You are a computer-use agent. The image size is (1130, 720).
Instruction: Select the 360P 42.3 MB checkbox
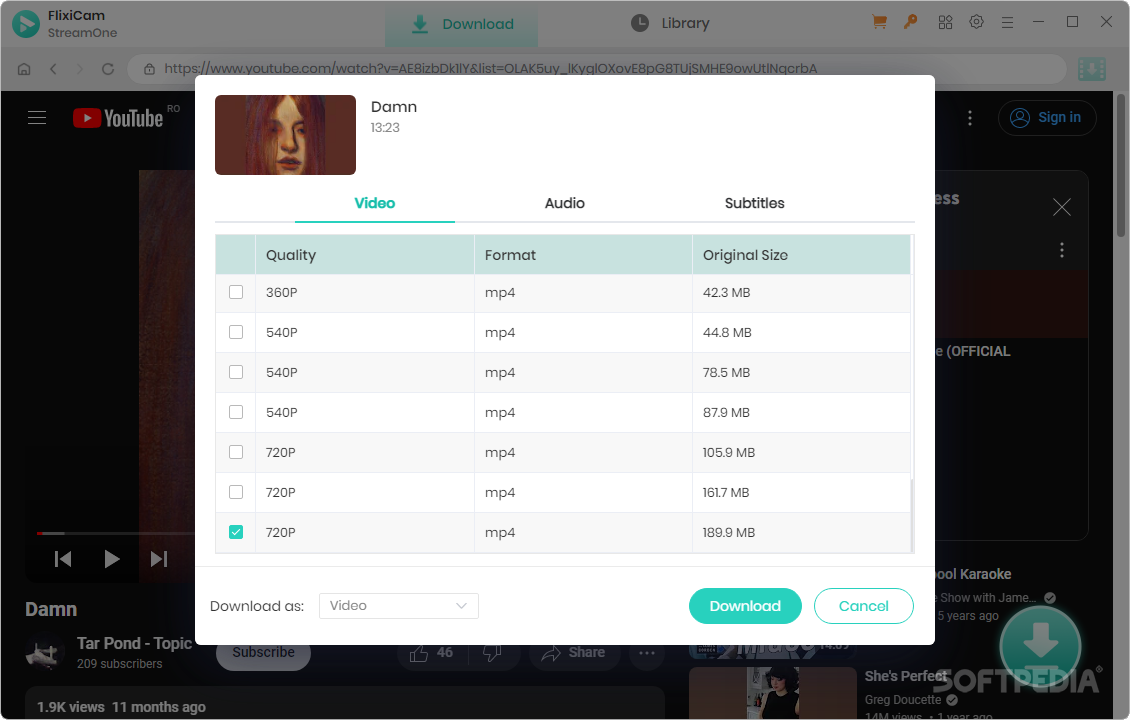pos(236,292)
